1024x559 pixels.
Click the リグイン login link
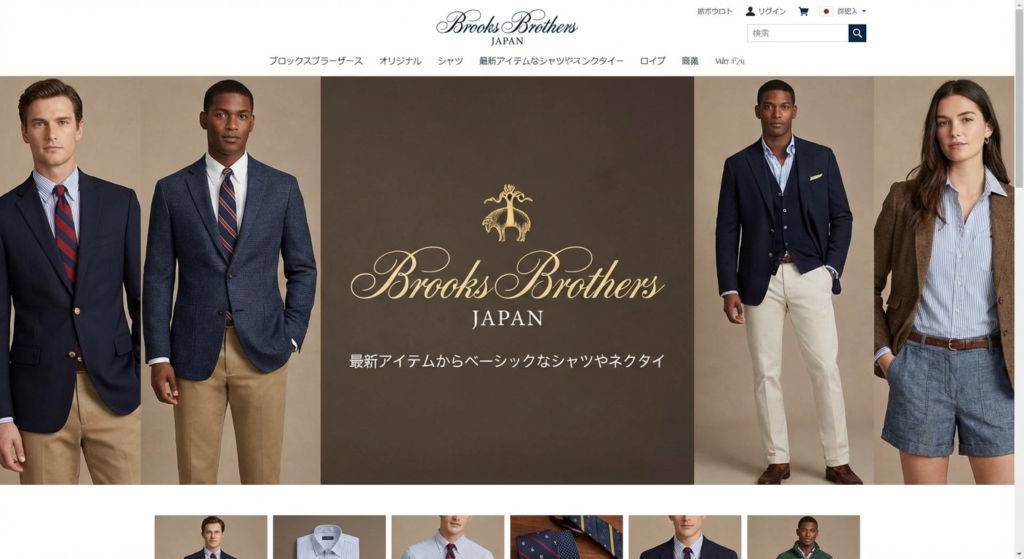(772, 11)
